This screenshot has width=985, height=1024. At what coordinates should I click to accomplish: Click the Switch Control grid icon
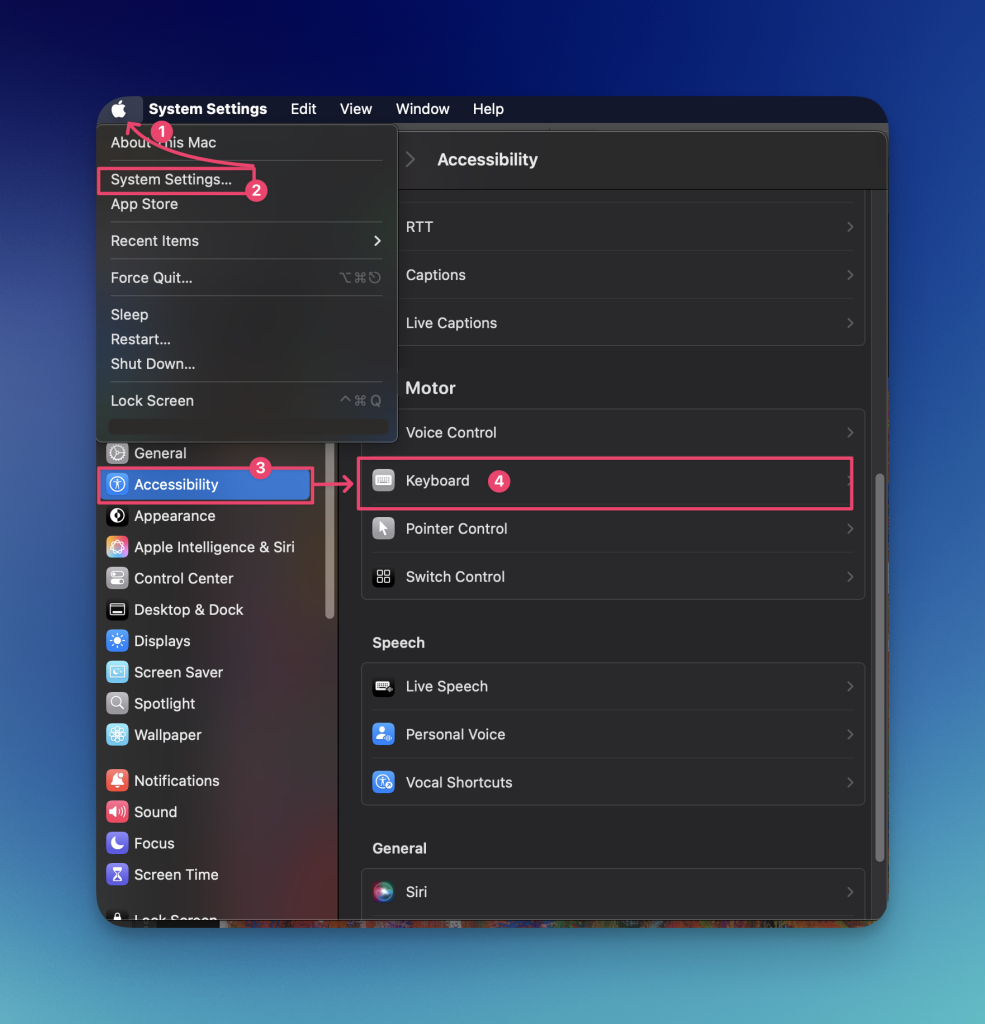pos(383,577)
